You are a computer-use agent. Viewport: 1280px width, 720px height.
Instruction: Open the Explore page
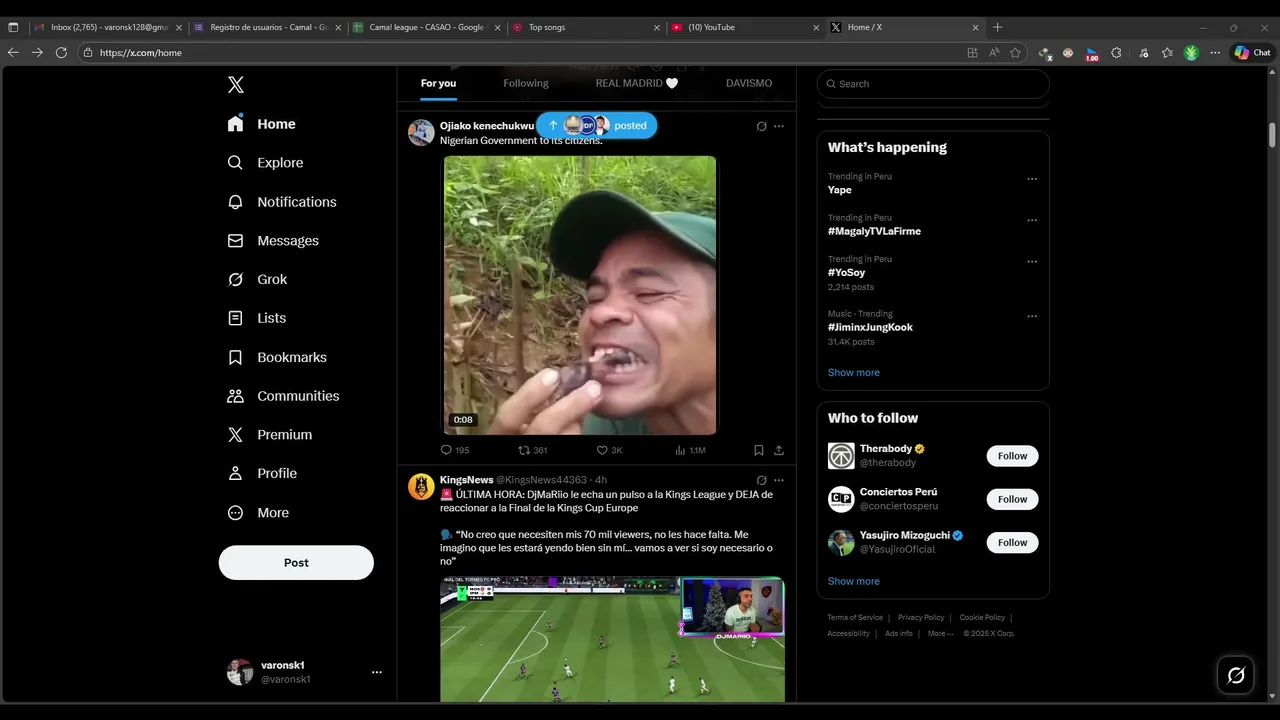[266, 163]
